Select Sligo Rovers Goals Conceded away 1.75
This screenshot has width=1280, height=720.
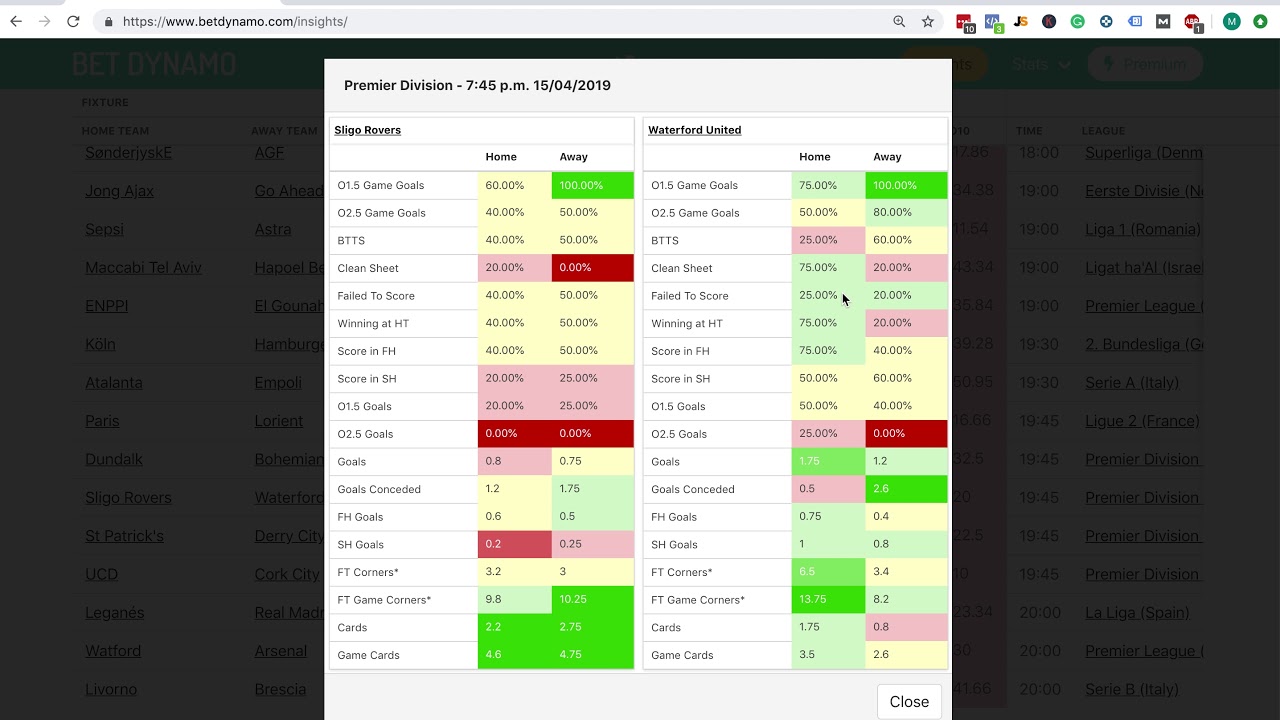(x=592, y=489)
